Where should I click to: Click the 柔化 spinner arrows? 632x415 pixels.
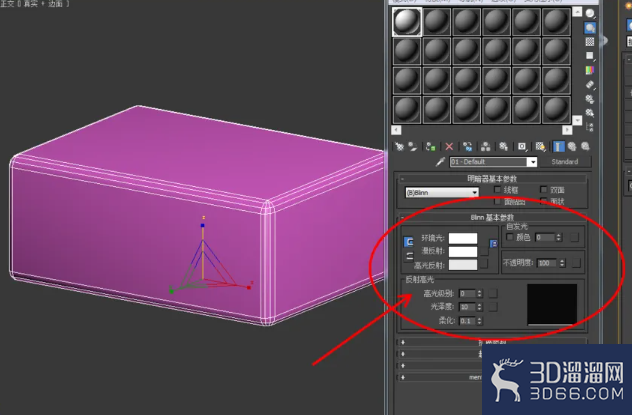pyautogui.click(x=480, y=321)
